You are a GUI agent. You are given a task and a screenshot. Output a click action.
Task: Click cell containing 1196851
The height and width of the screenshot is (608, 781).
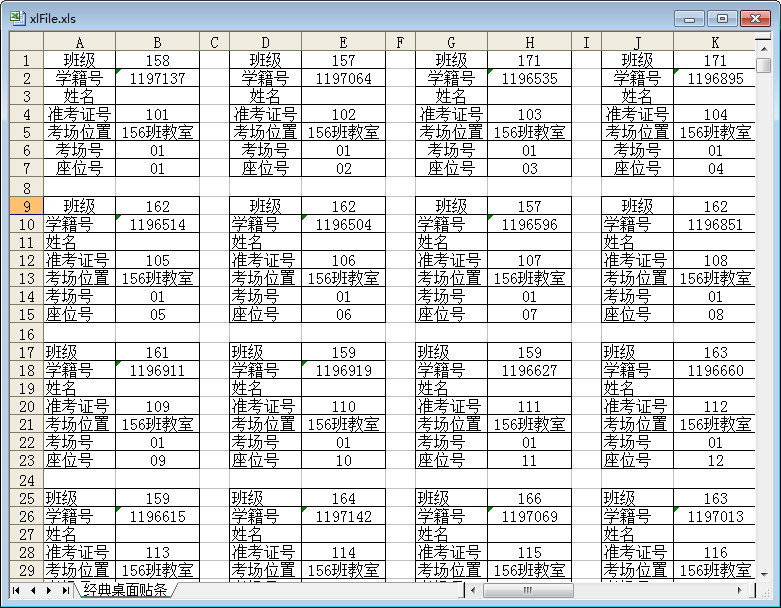point(715,225)
